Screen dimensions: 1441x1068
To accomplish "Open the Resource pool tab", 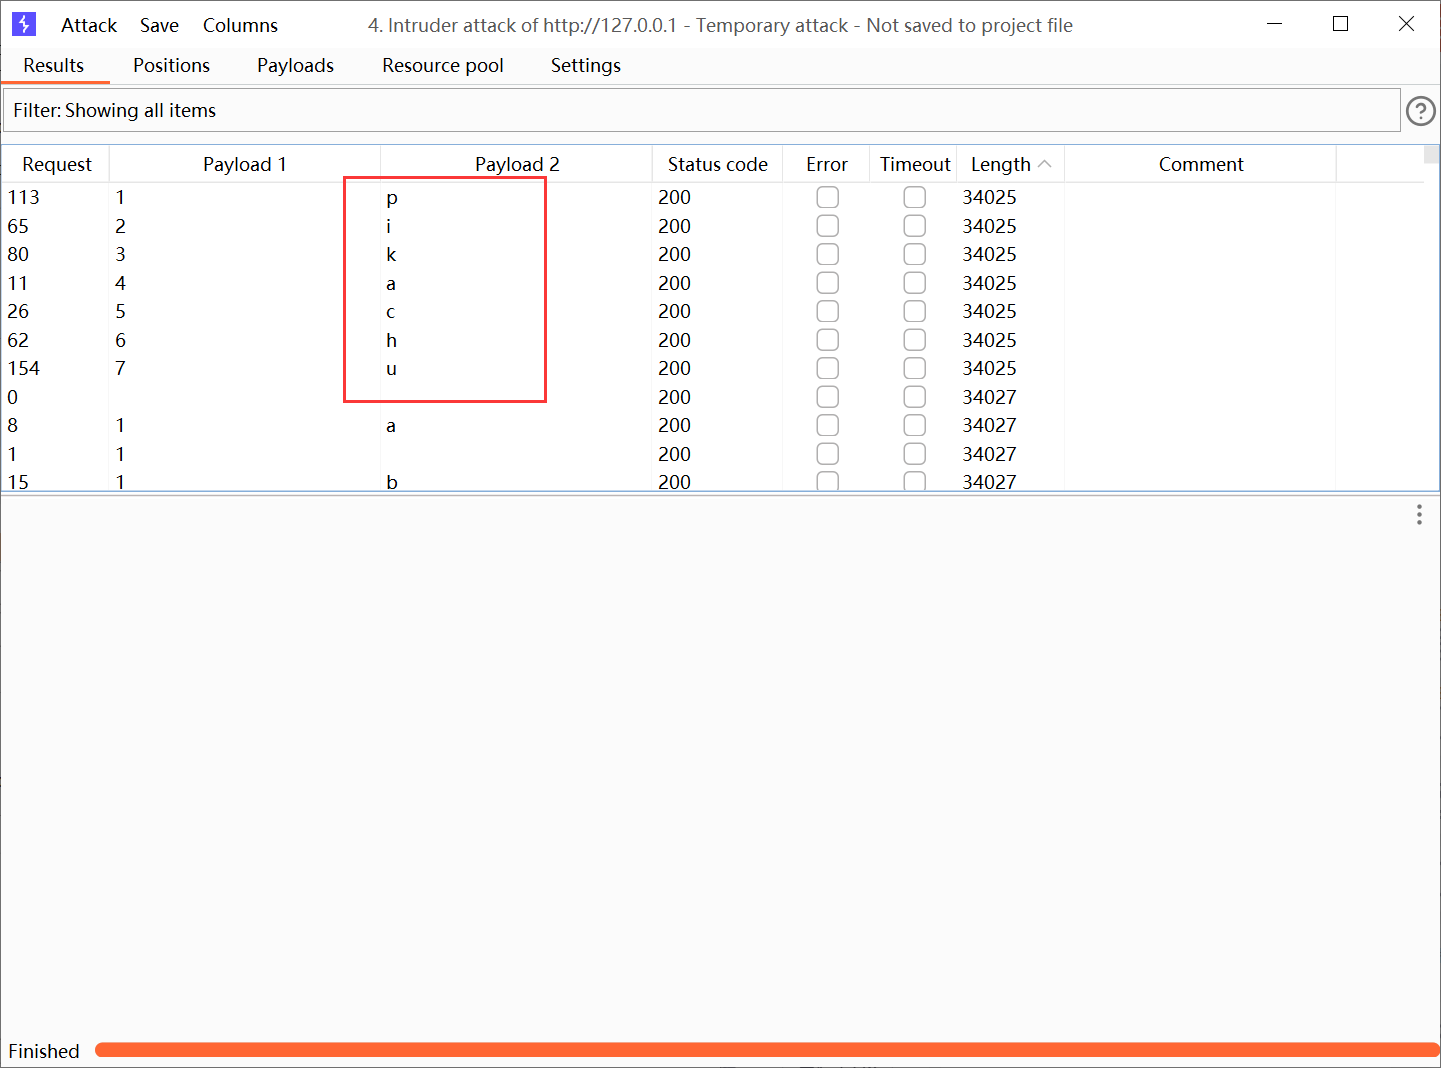I will [x=442, y=66].
